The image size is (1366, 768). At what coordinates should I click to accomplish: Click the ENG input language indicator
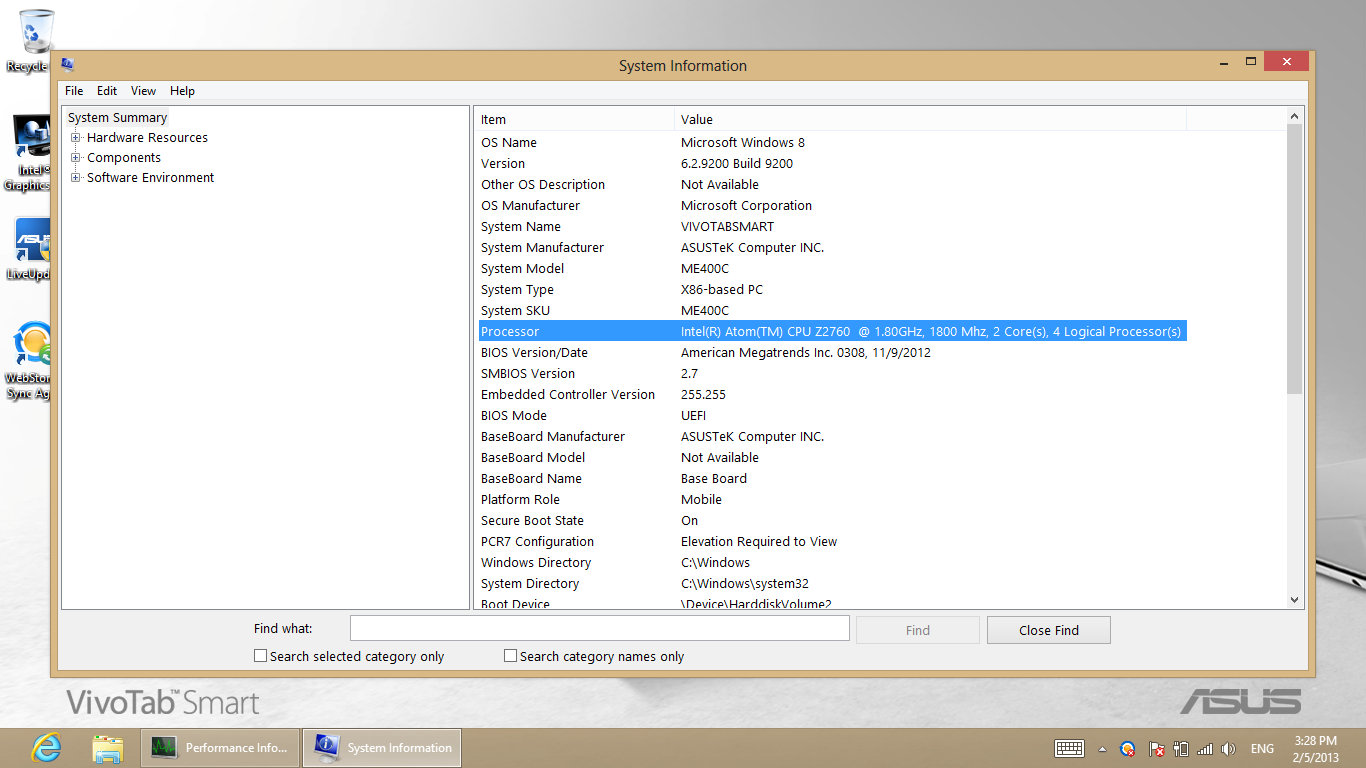1262,749
